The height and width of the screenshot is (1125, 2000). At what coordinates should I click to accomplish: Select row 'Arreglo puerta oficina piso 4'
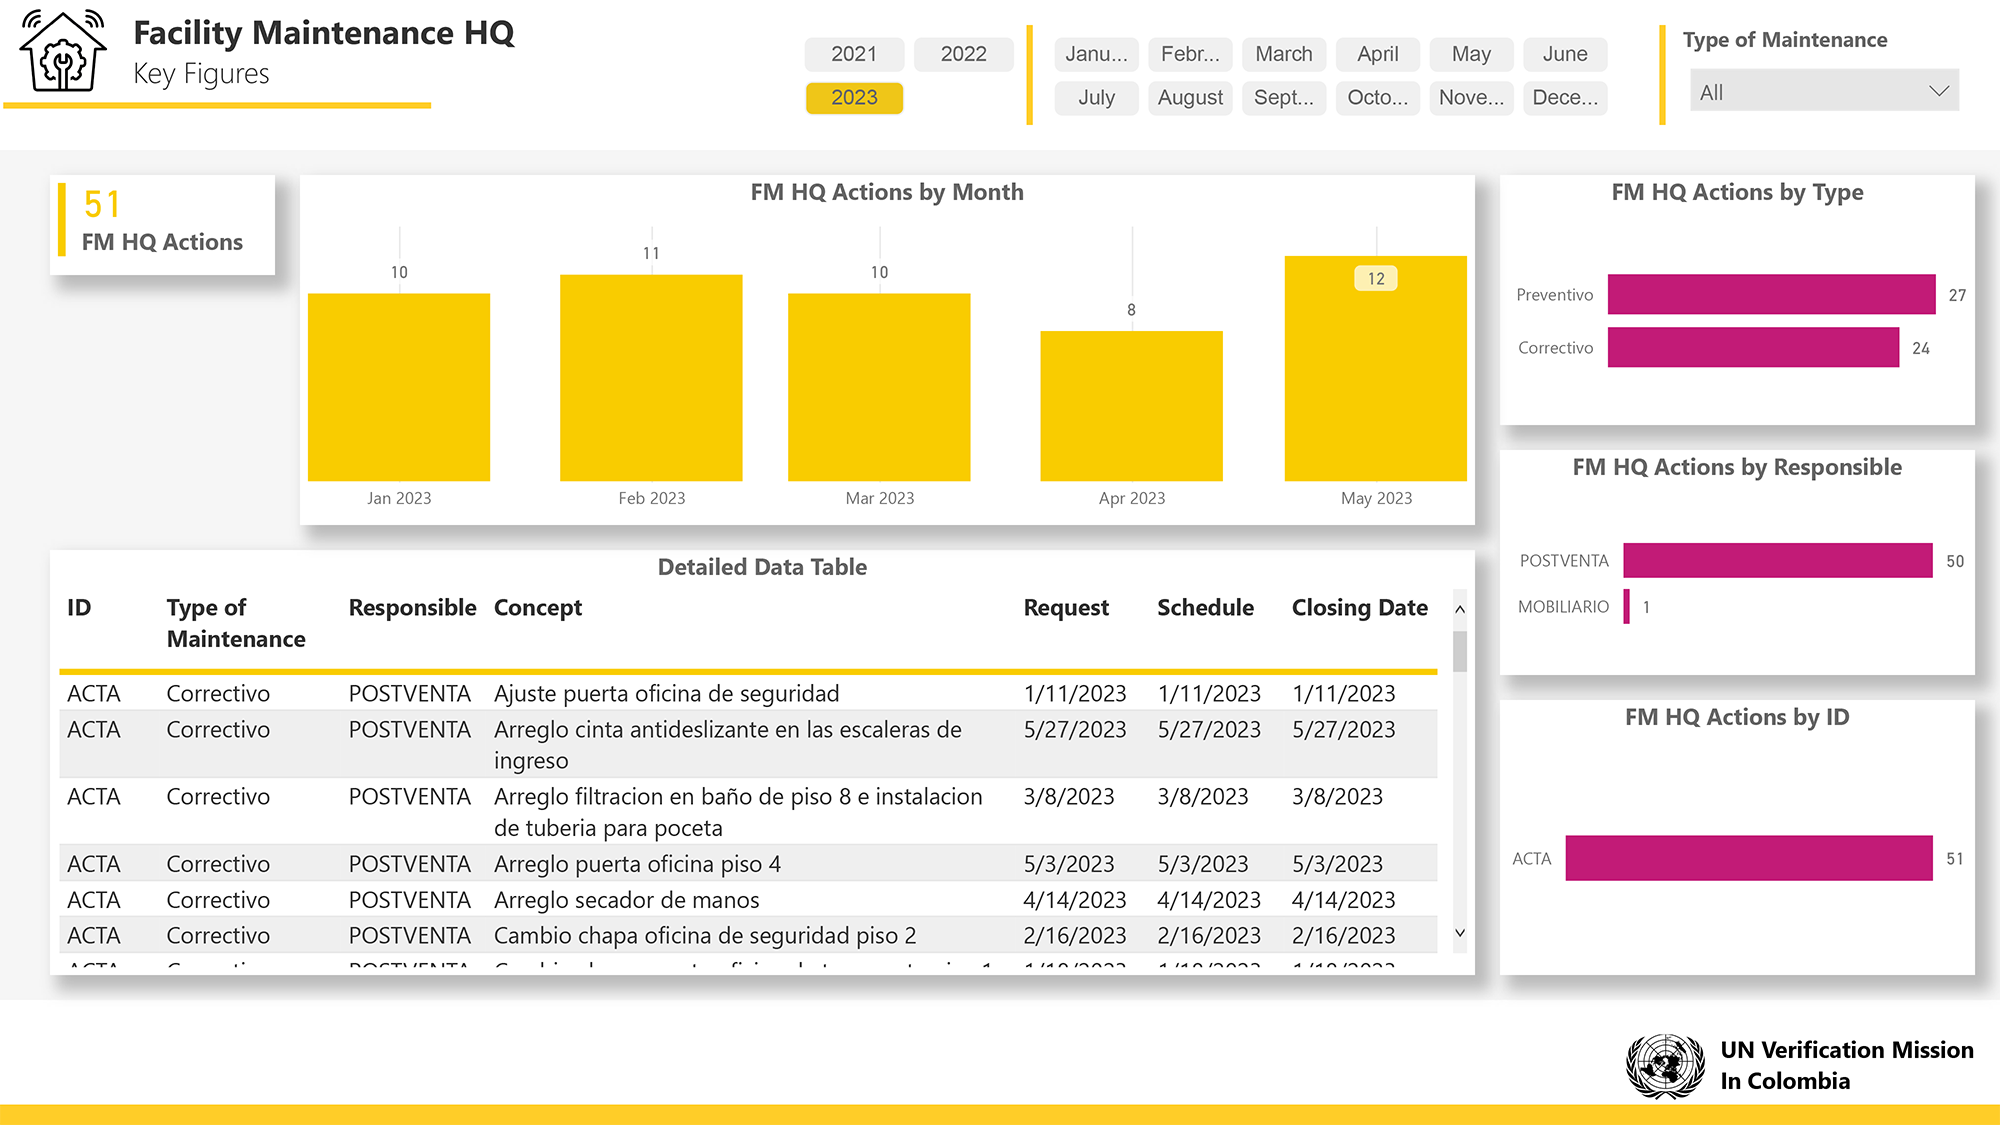pos(748,863)
